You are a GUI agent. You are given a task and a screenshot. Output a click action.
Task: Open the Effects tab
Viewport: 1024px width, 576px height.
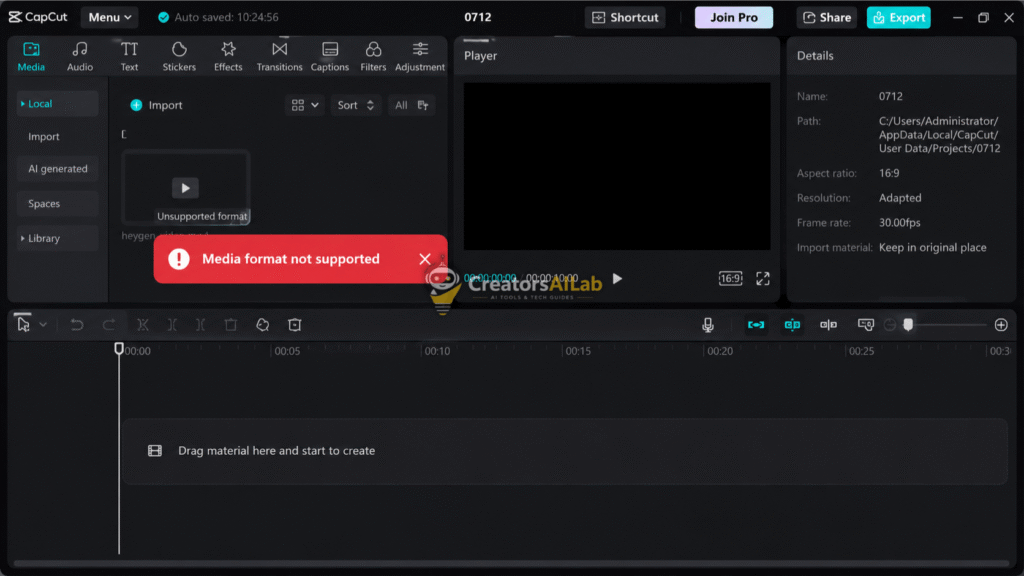click(x=228, y=56)
